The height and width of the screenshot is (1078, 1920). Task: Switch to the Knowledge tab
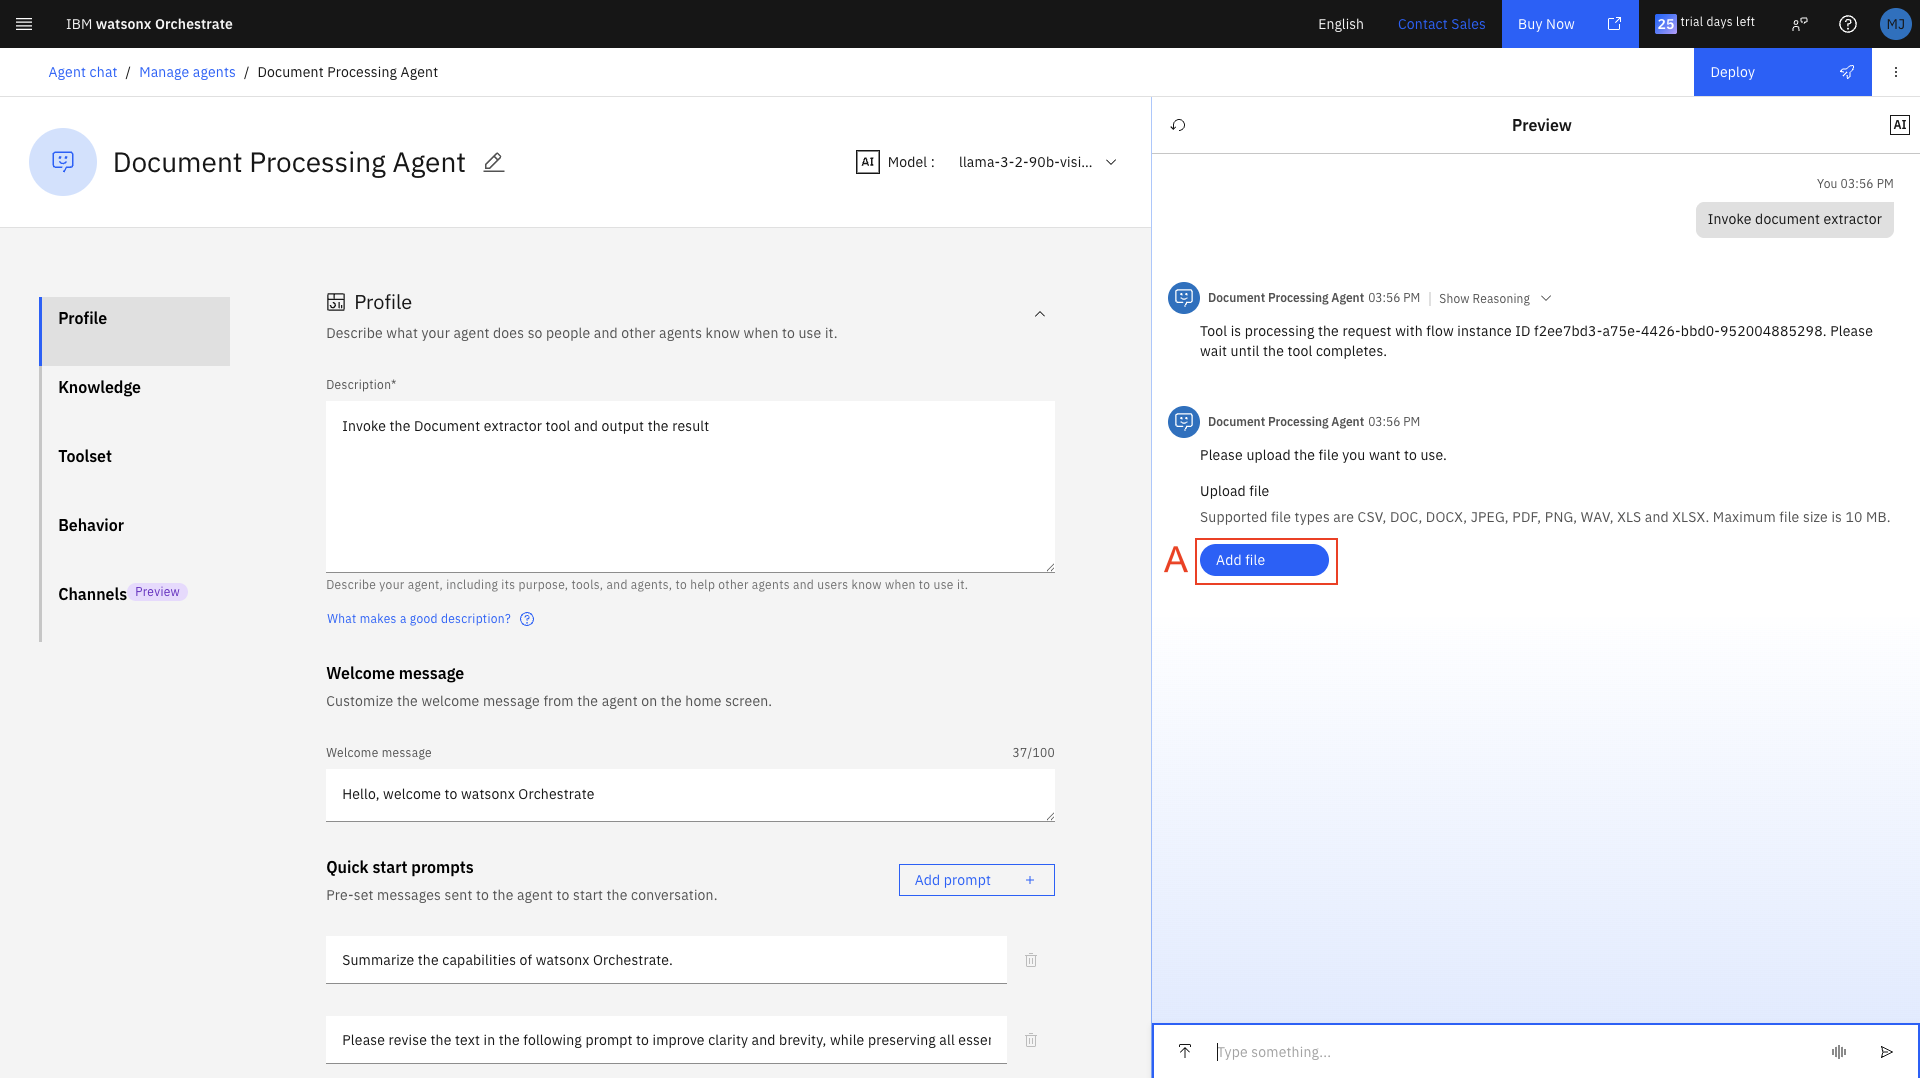click(x=99, y=387)
